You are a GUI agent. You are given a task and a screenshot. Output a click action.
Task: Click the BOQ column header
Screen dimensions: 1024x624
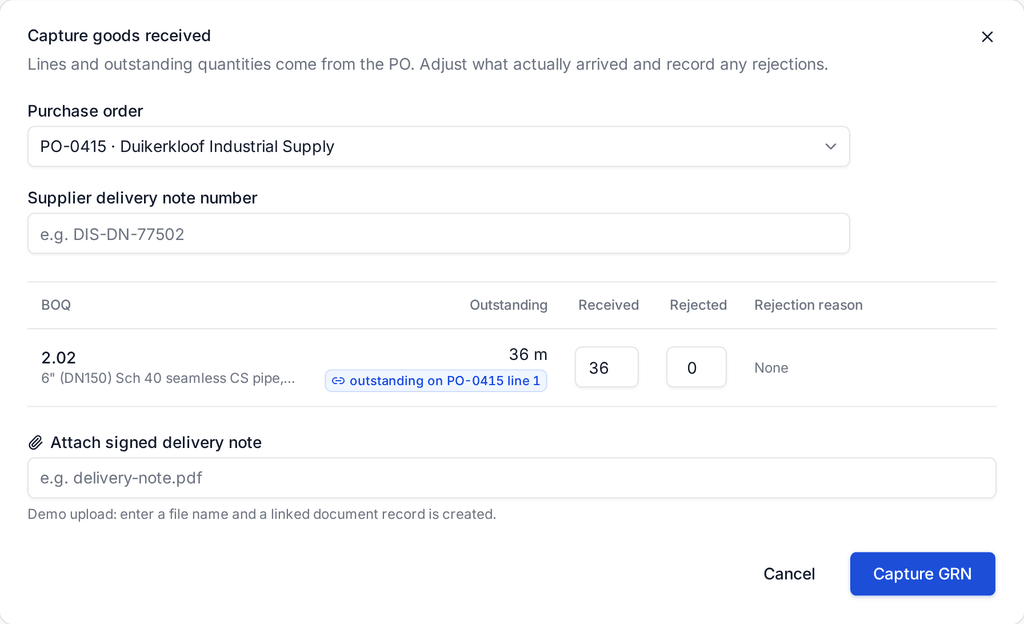pos(56,305)
